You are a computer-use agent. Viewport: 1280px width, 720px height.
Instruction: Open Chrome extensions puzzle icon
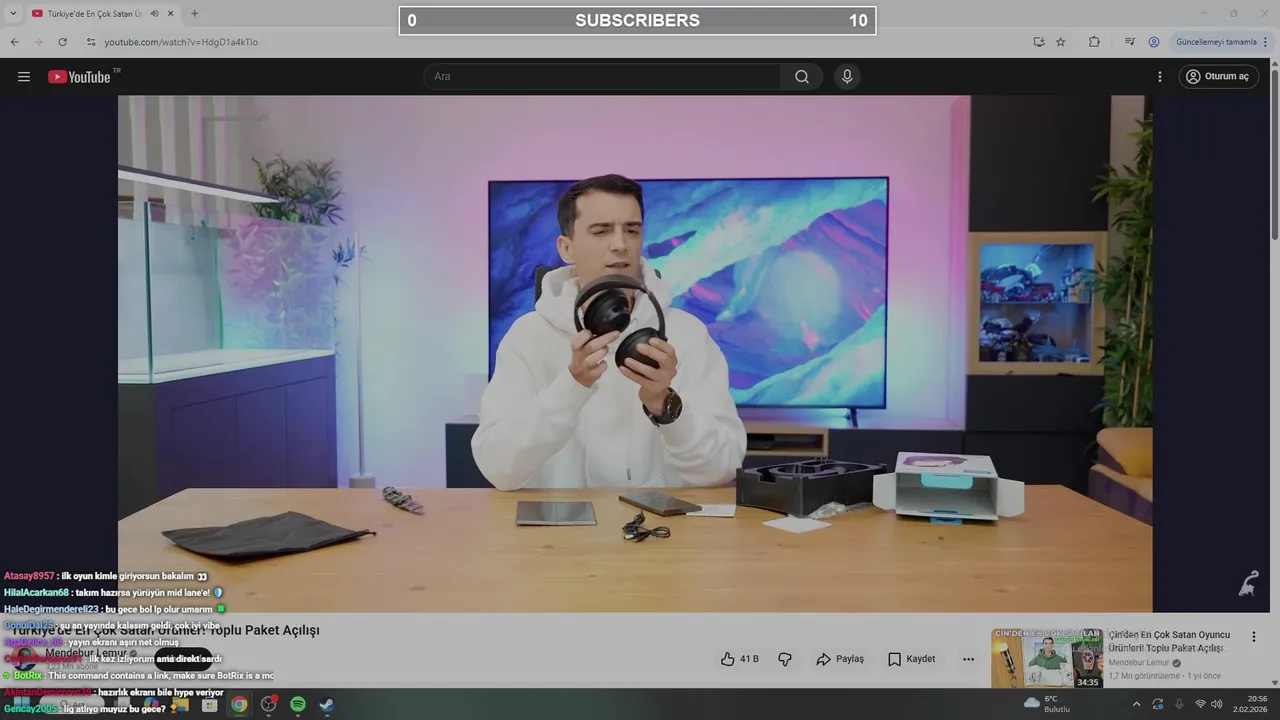[1094, 42]
